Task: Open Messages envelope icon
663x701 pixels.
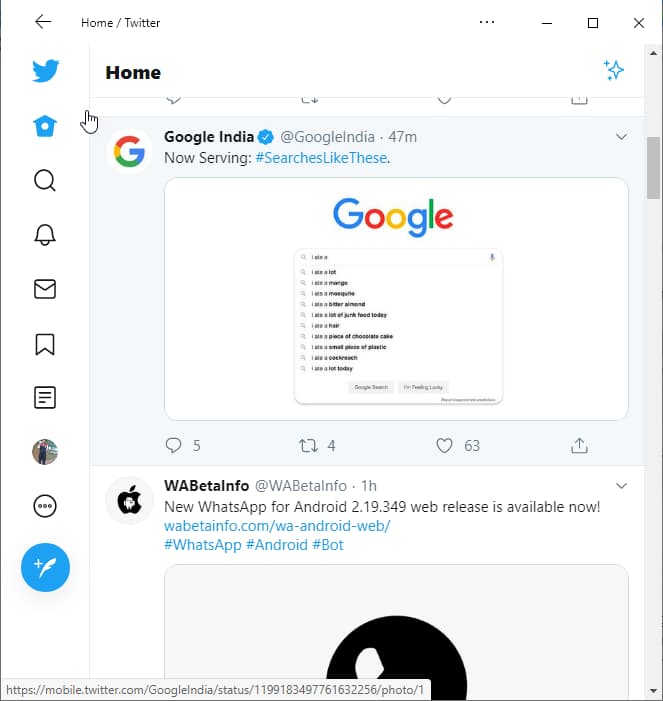Action: tap(45, 289)
